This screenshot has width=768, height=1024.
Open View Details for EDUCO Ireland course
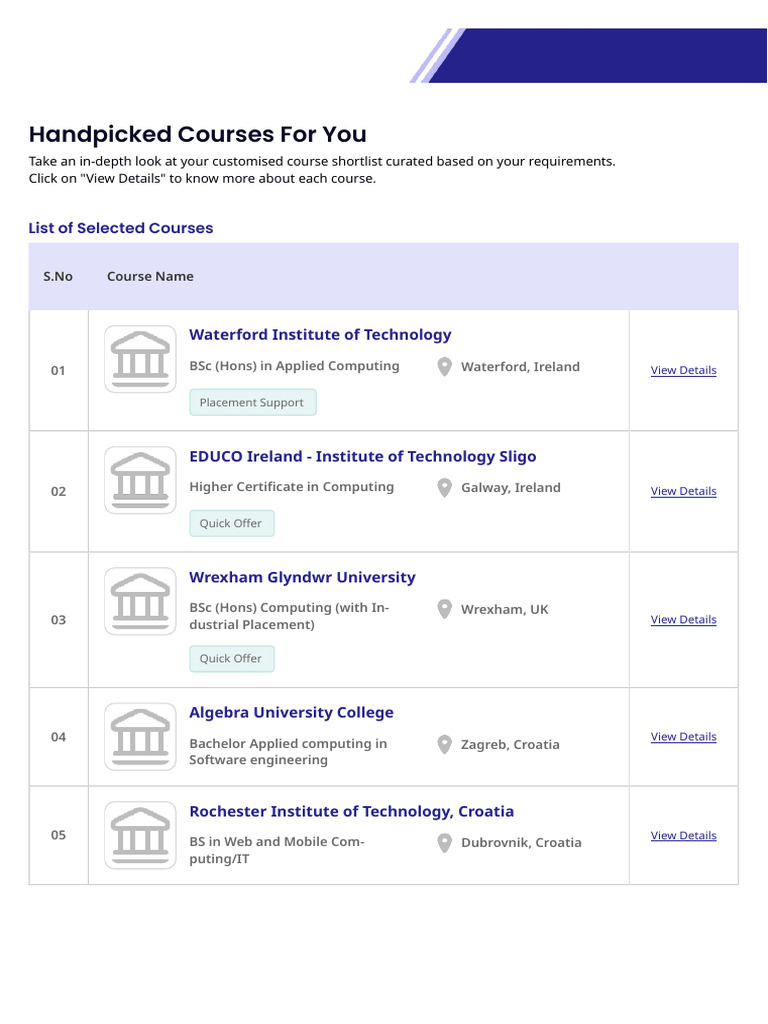click(683, 491)
